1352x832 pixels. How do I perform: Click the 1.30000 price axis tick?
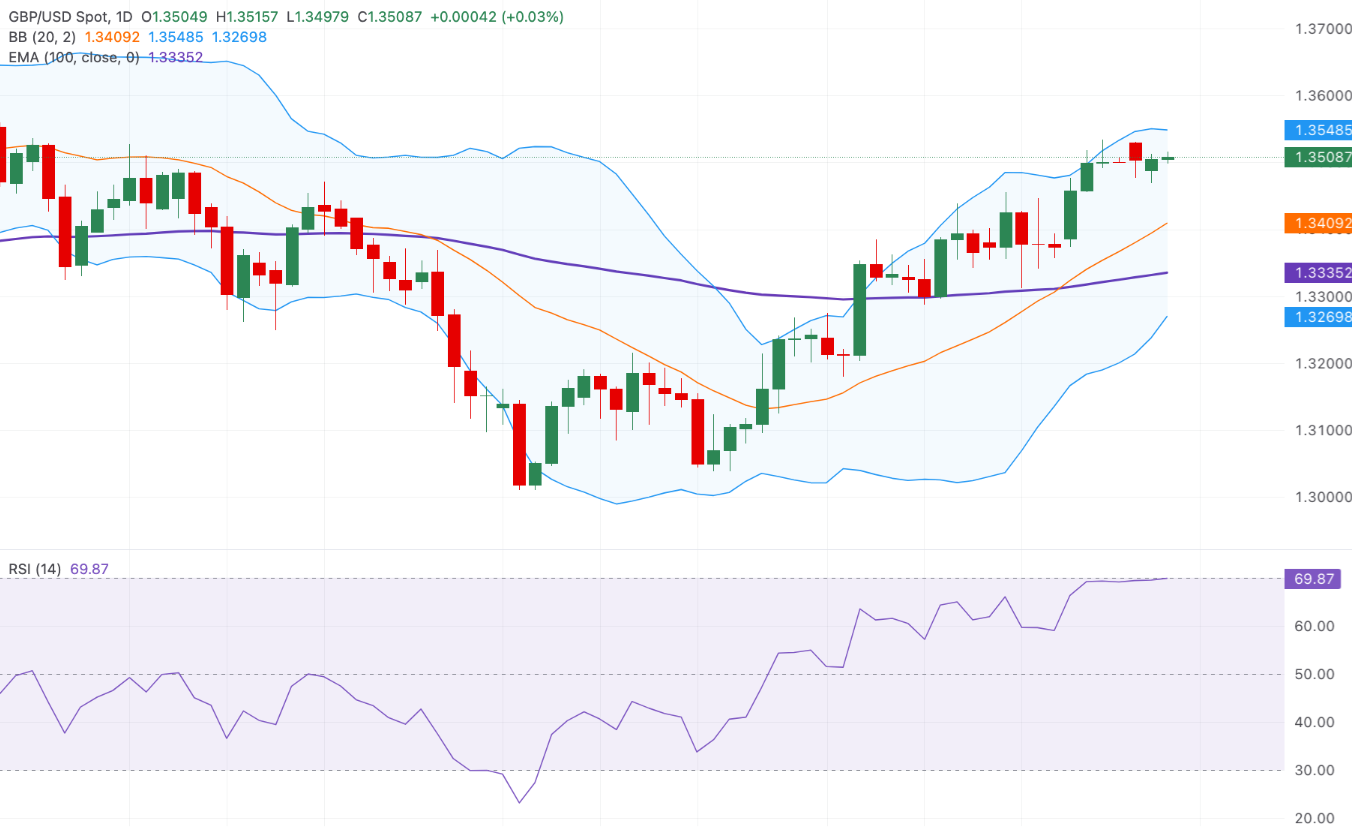coord(1316,497)
